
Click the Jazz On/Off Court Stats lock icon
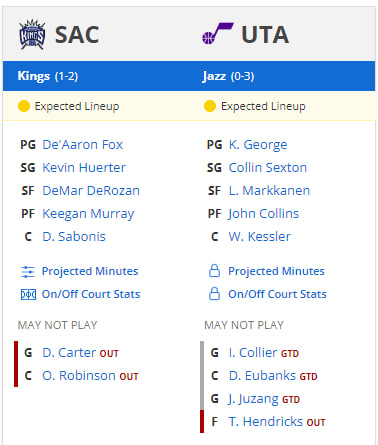[214, 294]
